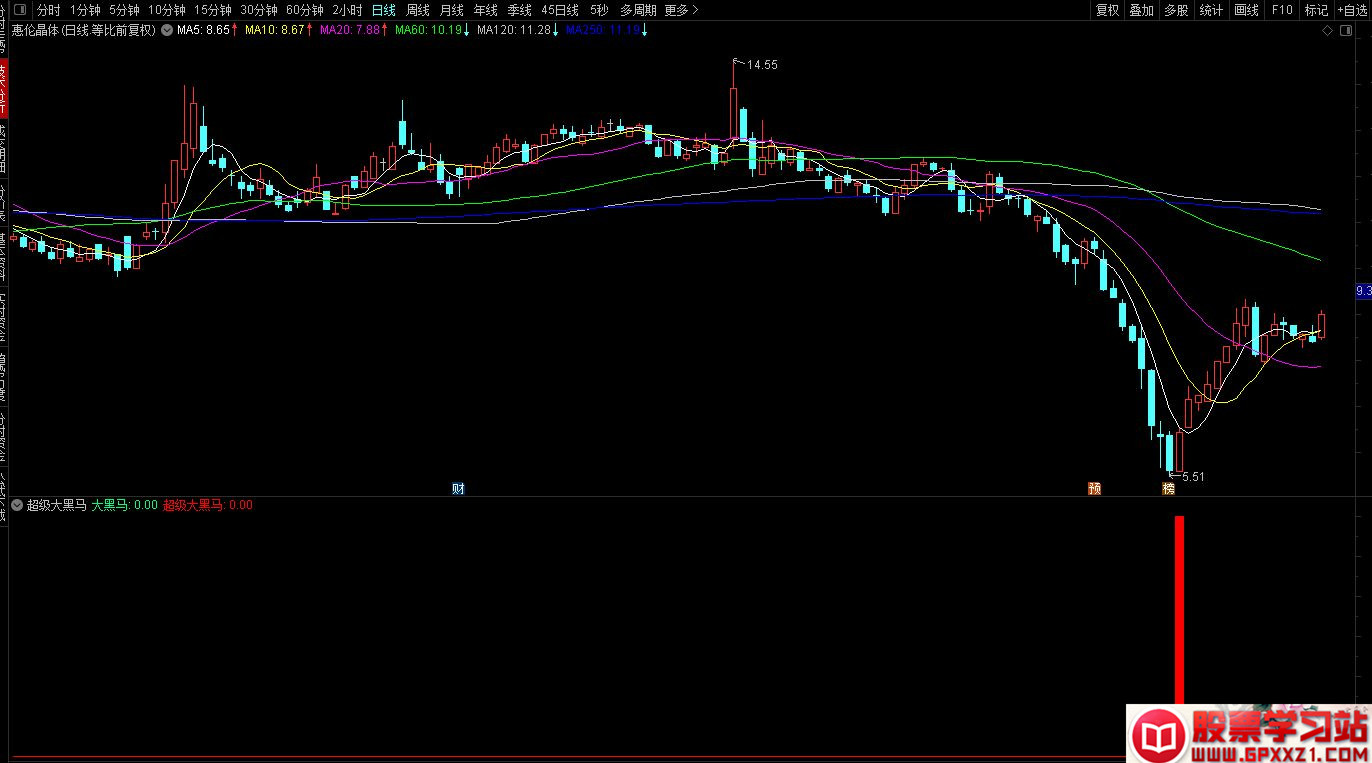Open the F10 company info
The height and width of the screenshot is (763, 1372).
coord(1281,10)
